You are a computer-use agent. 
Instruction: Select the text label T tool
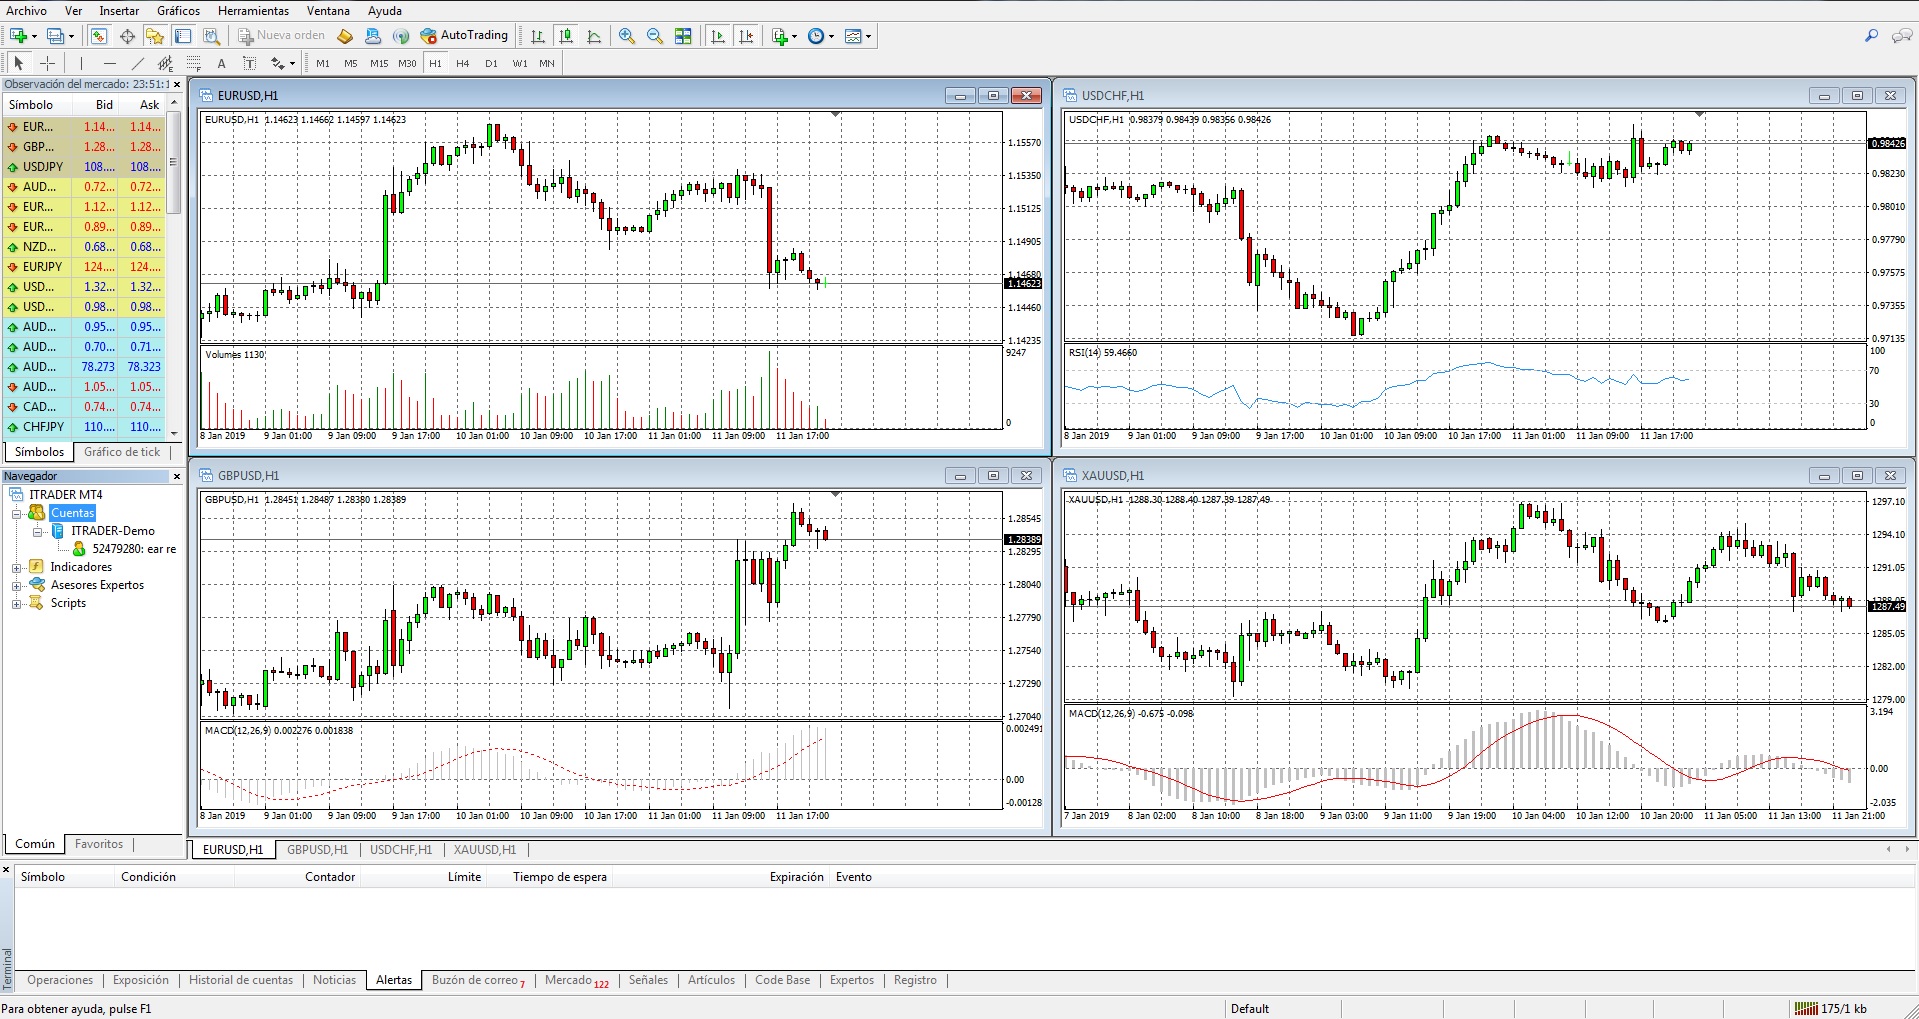[x=250, y=63]
